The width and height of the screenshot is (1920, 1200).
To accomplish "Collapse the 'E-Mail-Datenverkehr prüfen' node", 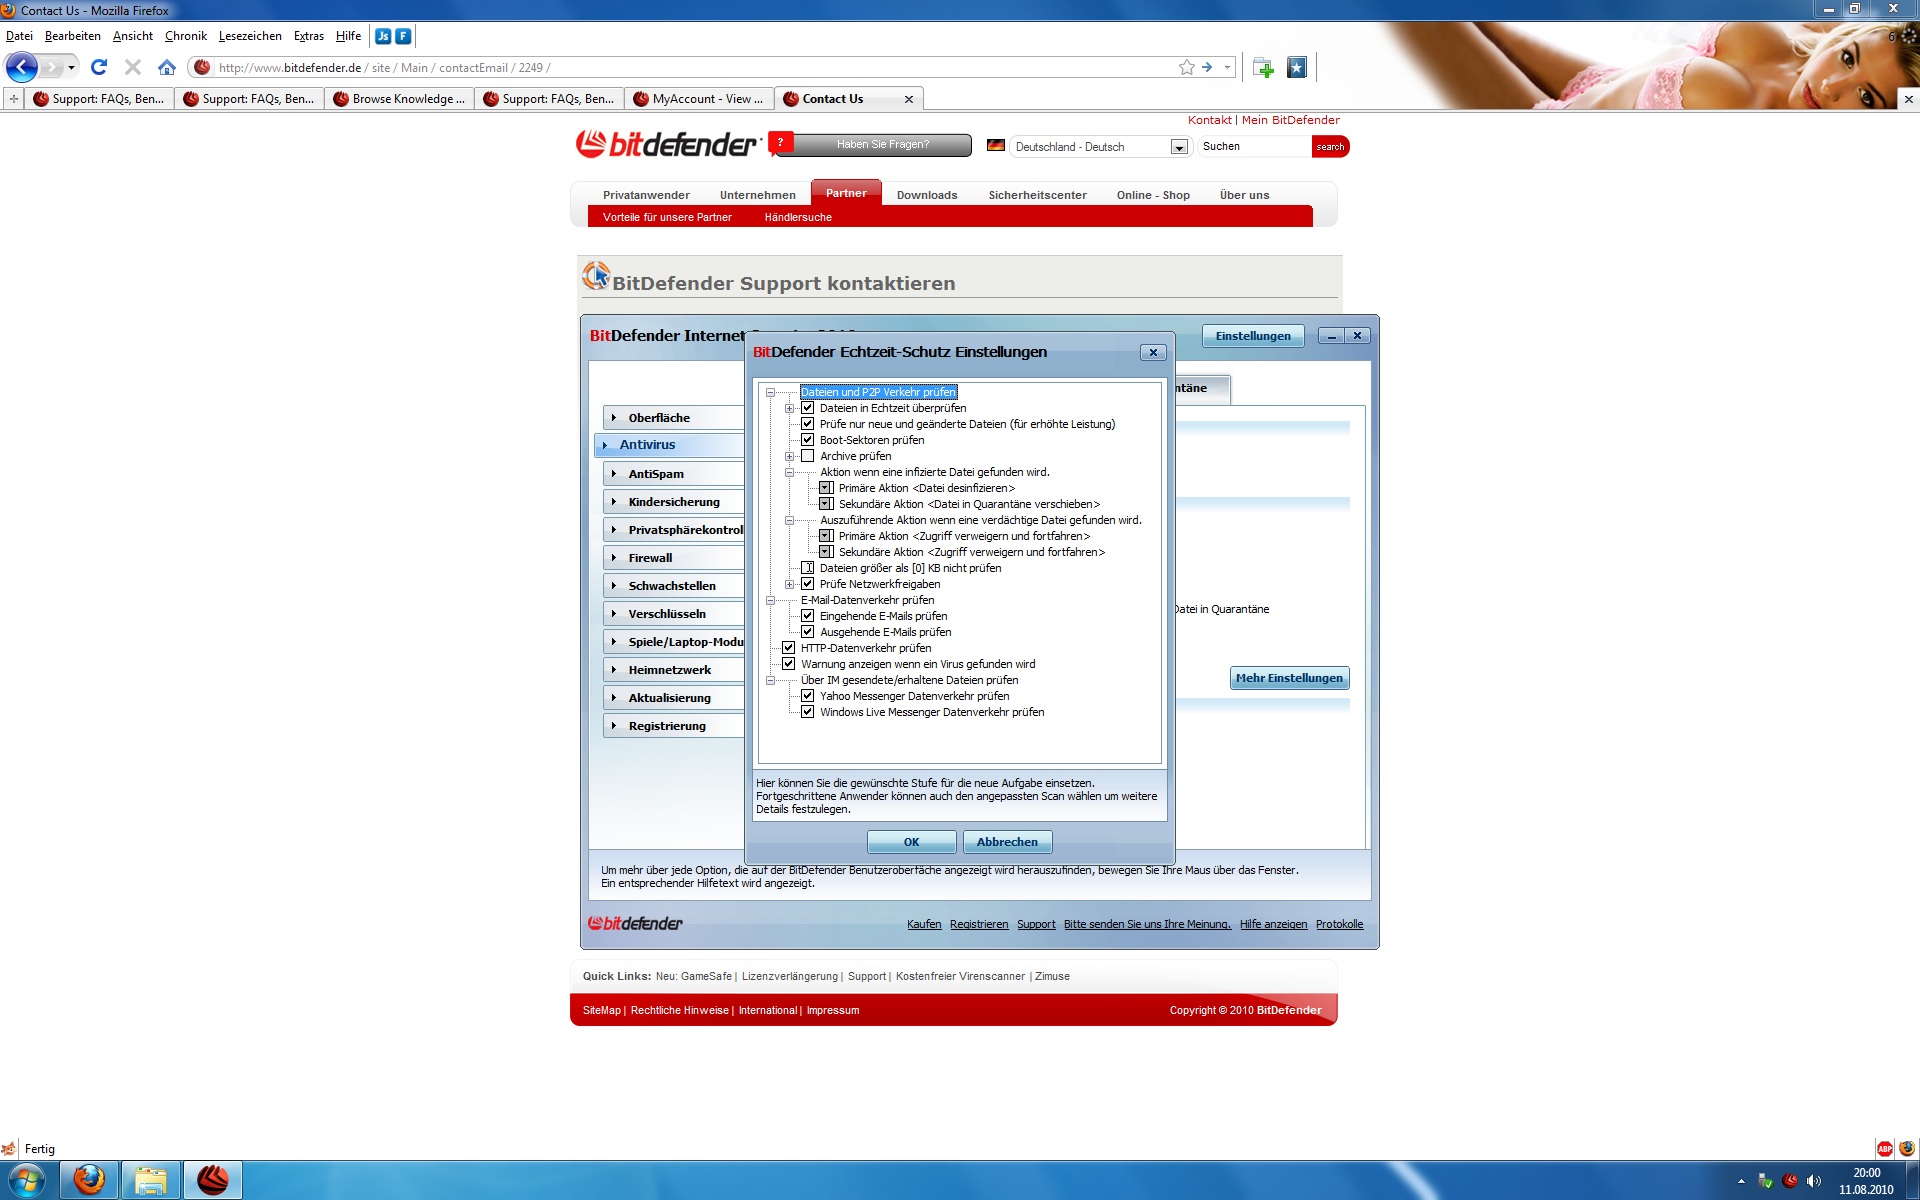I will pyautogui.click(x=771, y=600).
